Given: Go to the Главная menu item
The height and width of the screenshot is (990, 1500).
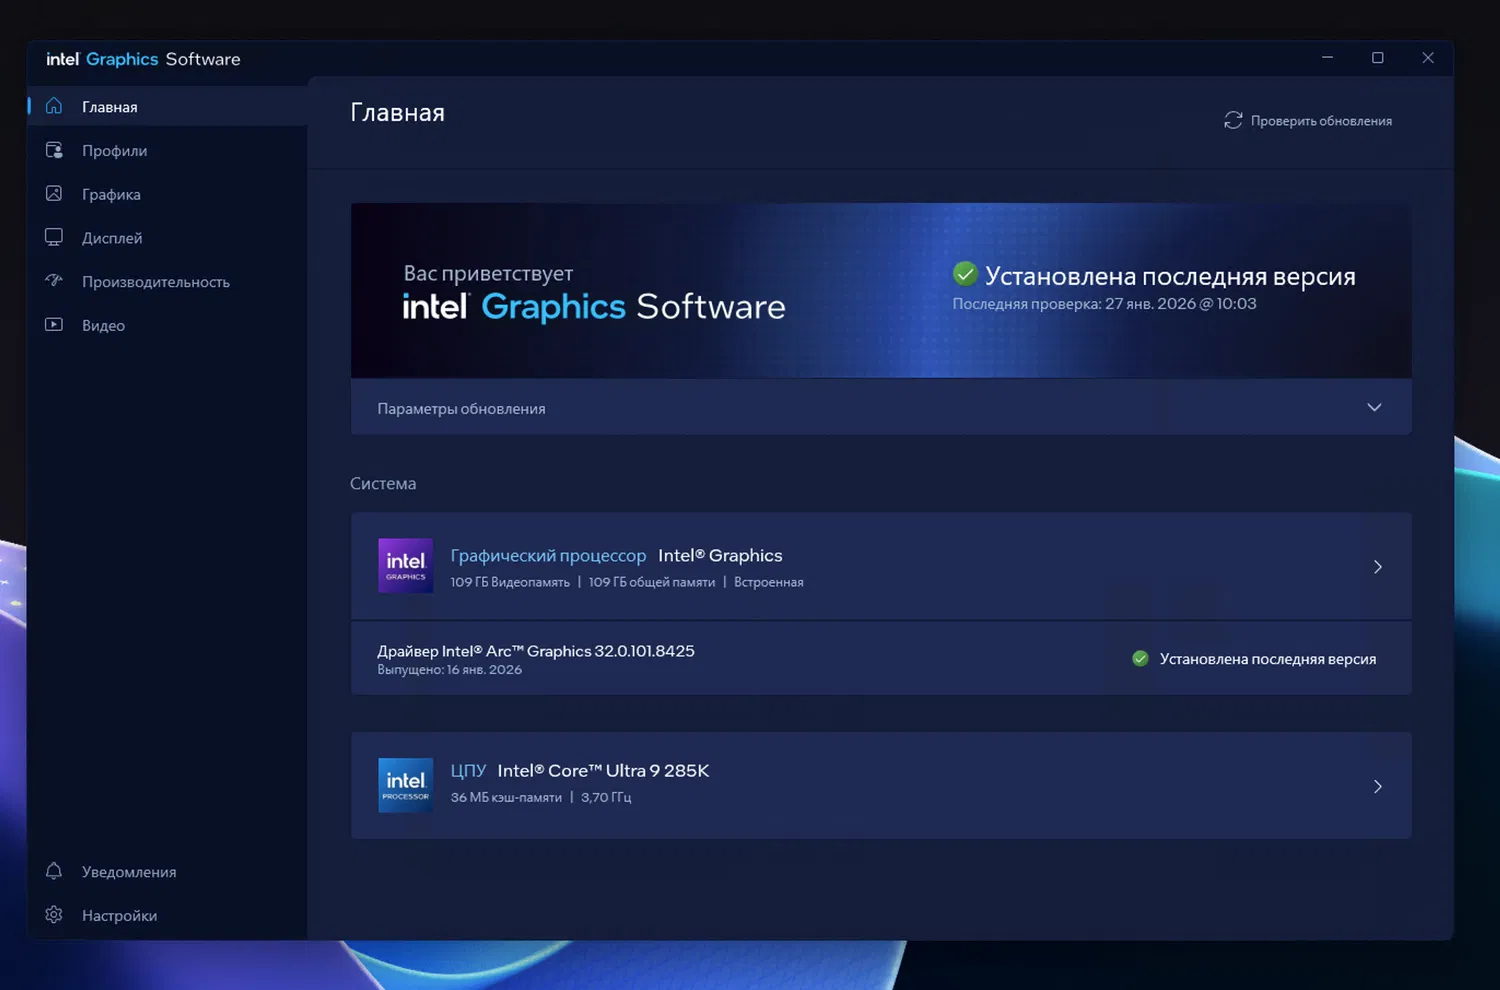Looking at the screenshot, I should coord(168,106).
